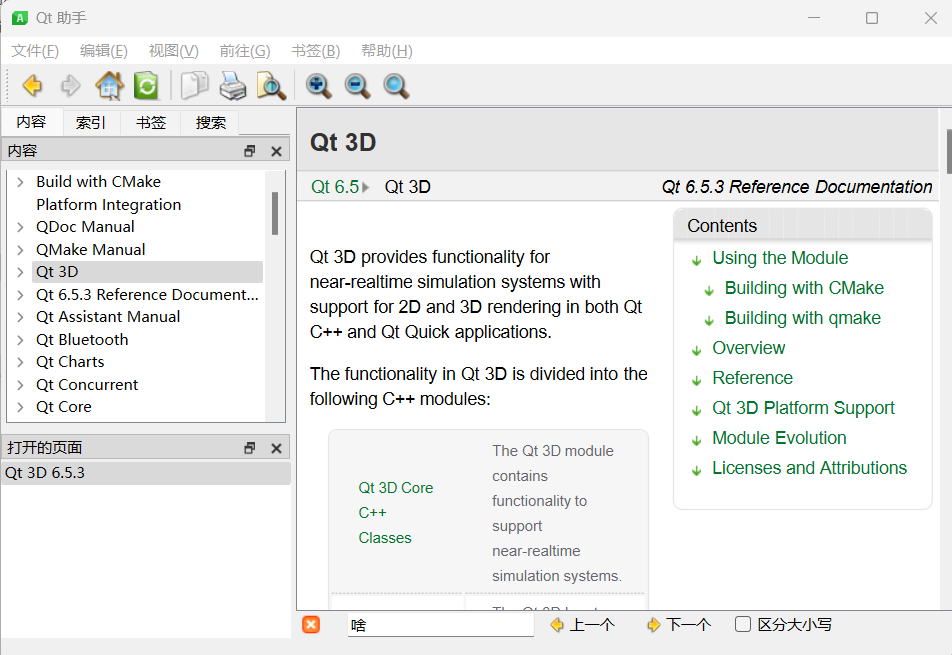Screen dimensions: 952x655
Task: Switch to the 书签 tab
Action: pyautogui.click(x=151, y=123)
